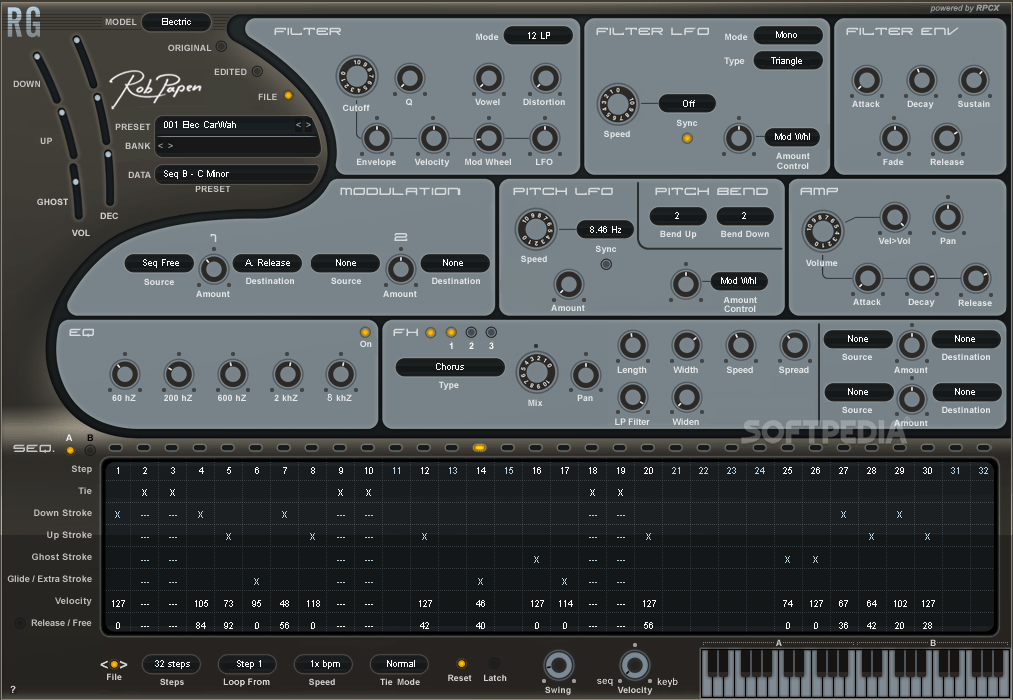
Task: Adjust the DEC slider
Action: 109,178
